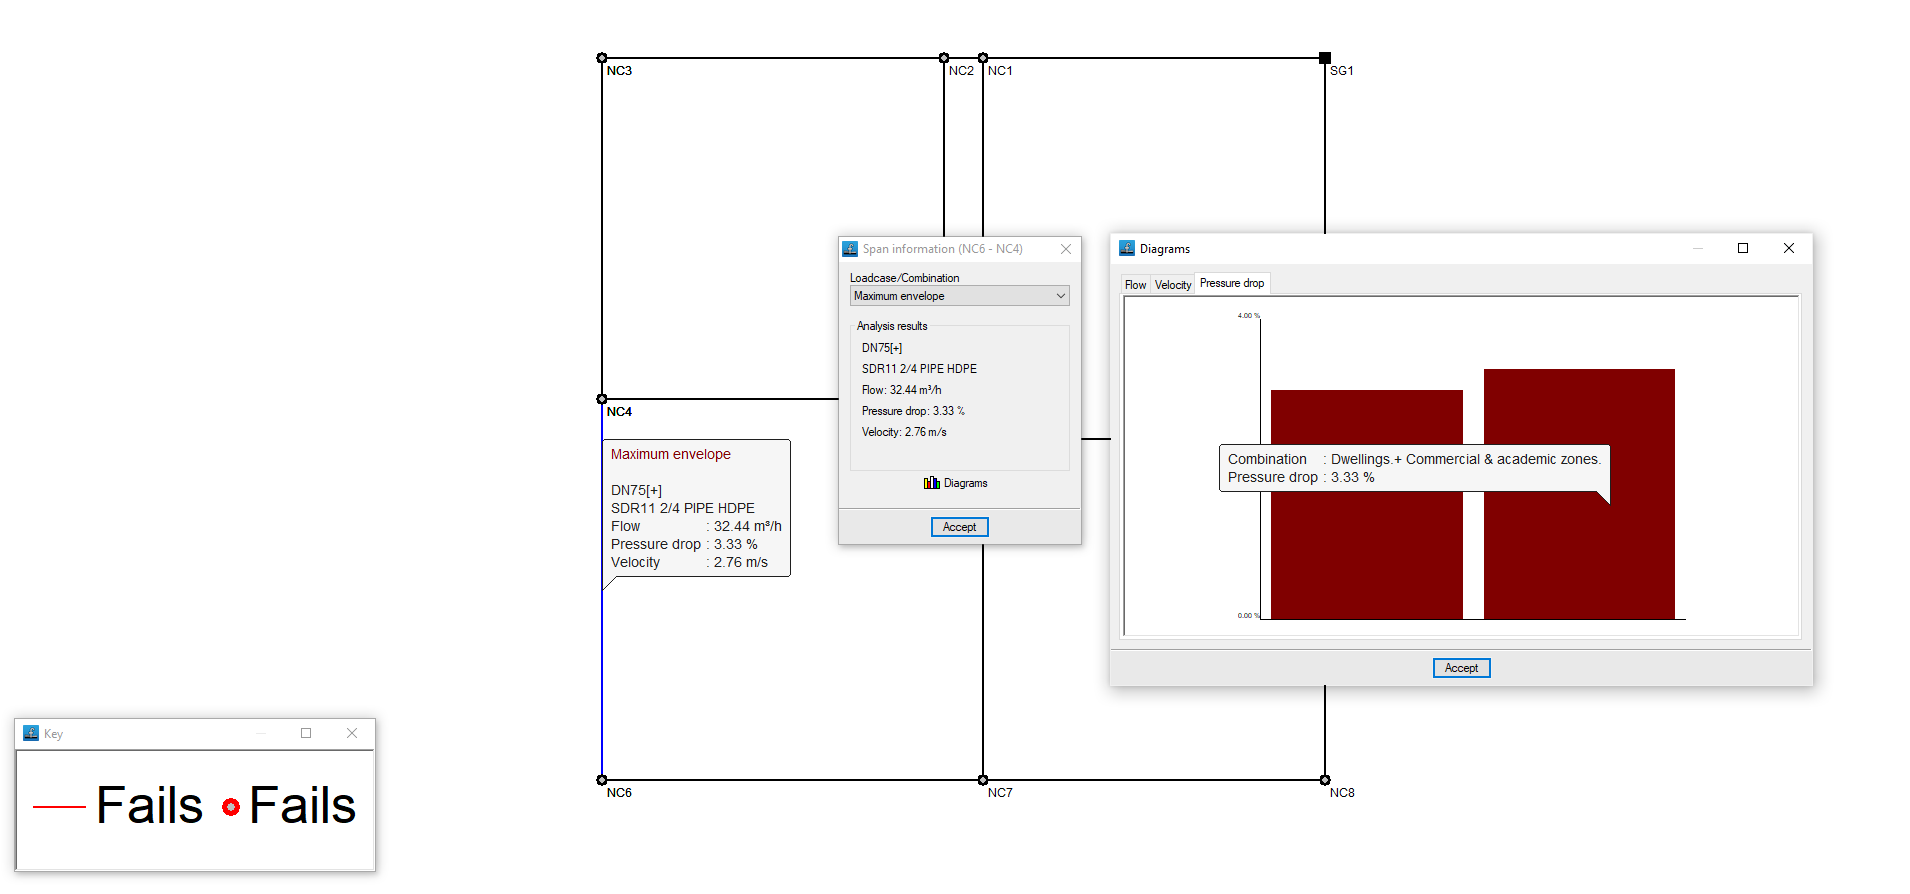
Task: Click the Diagrams window app icon
Action: click(x=1127, y=248)
